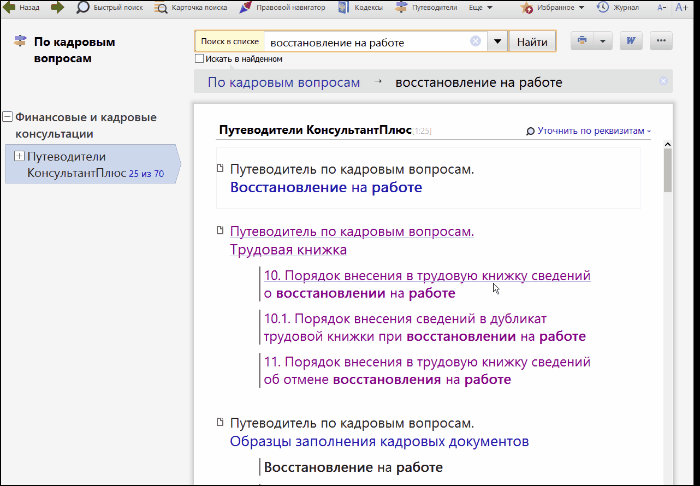Select Путеводители КонсультантПлюс 25 из 70
Screen dimensions: 700x486
92,164
